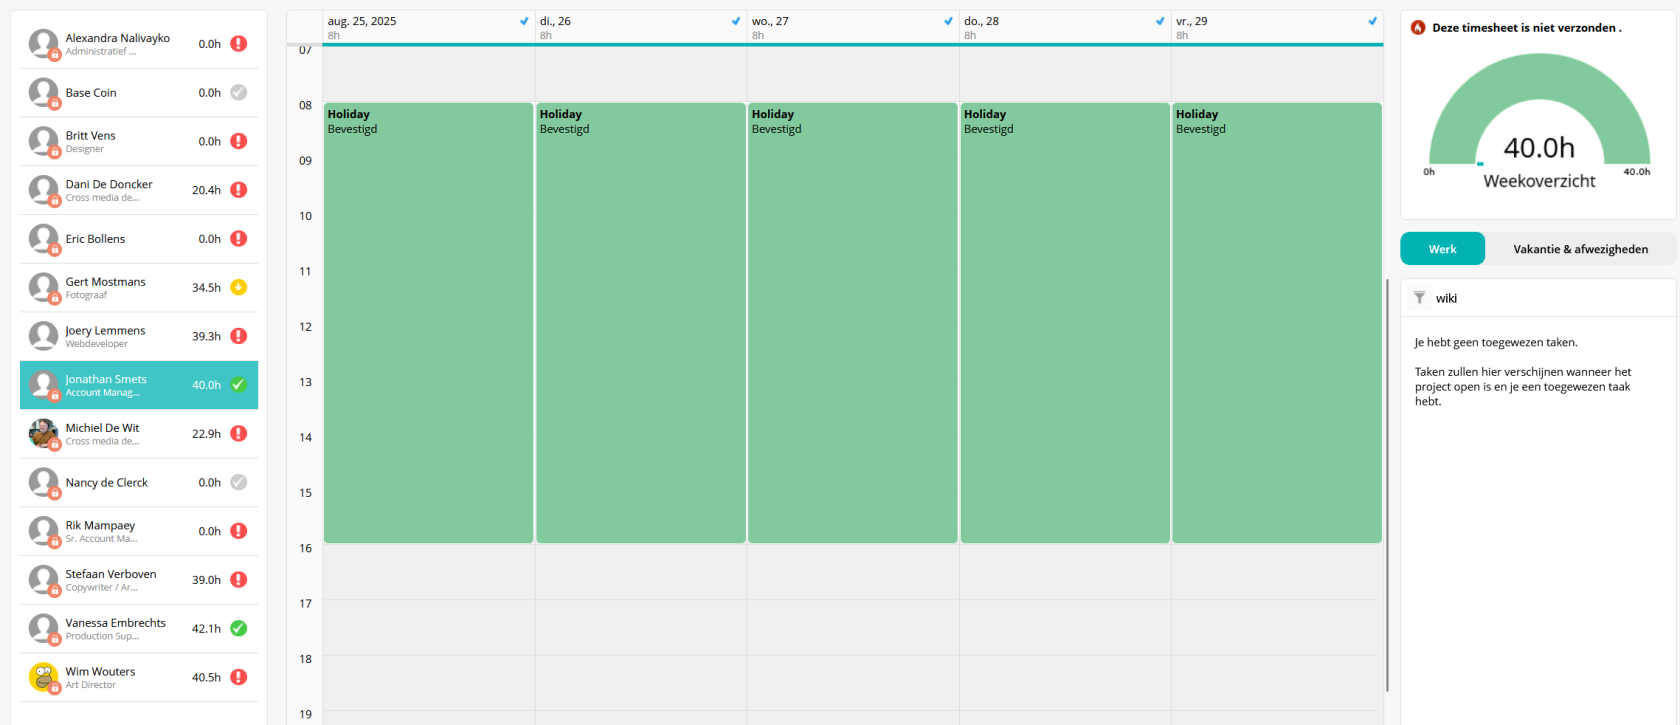This screenshot has height=725, width=1680.
Task: Toggle the checkmark on do., 28 column
Action: coord(1160,21)
